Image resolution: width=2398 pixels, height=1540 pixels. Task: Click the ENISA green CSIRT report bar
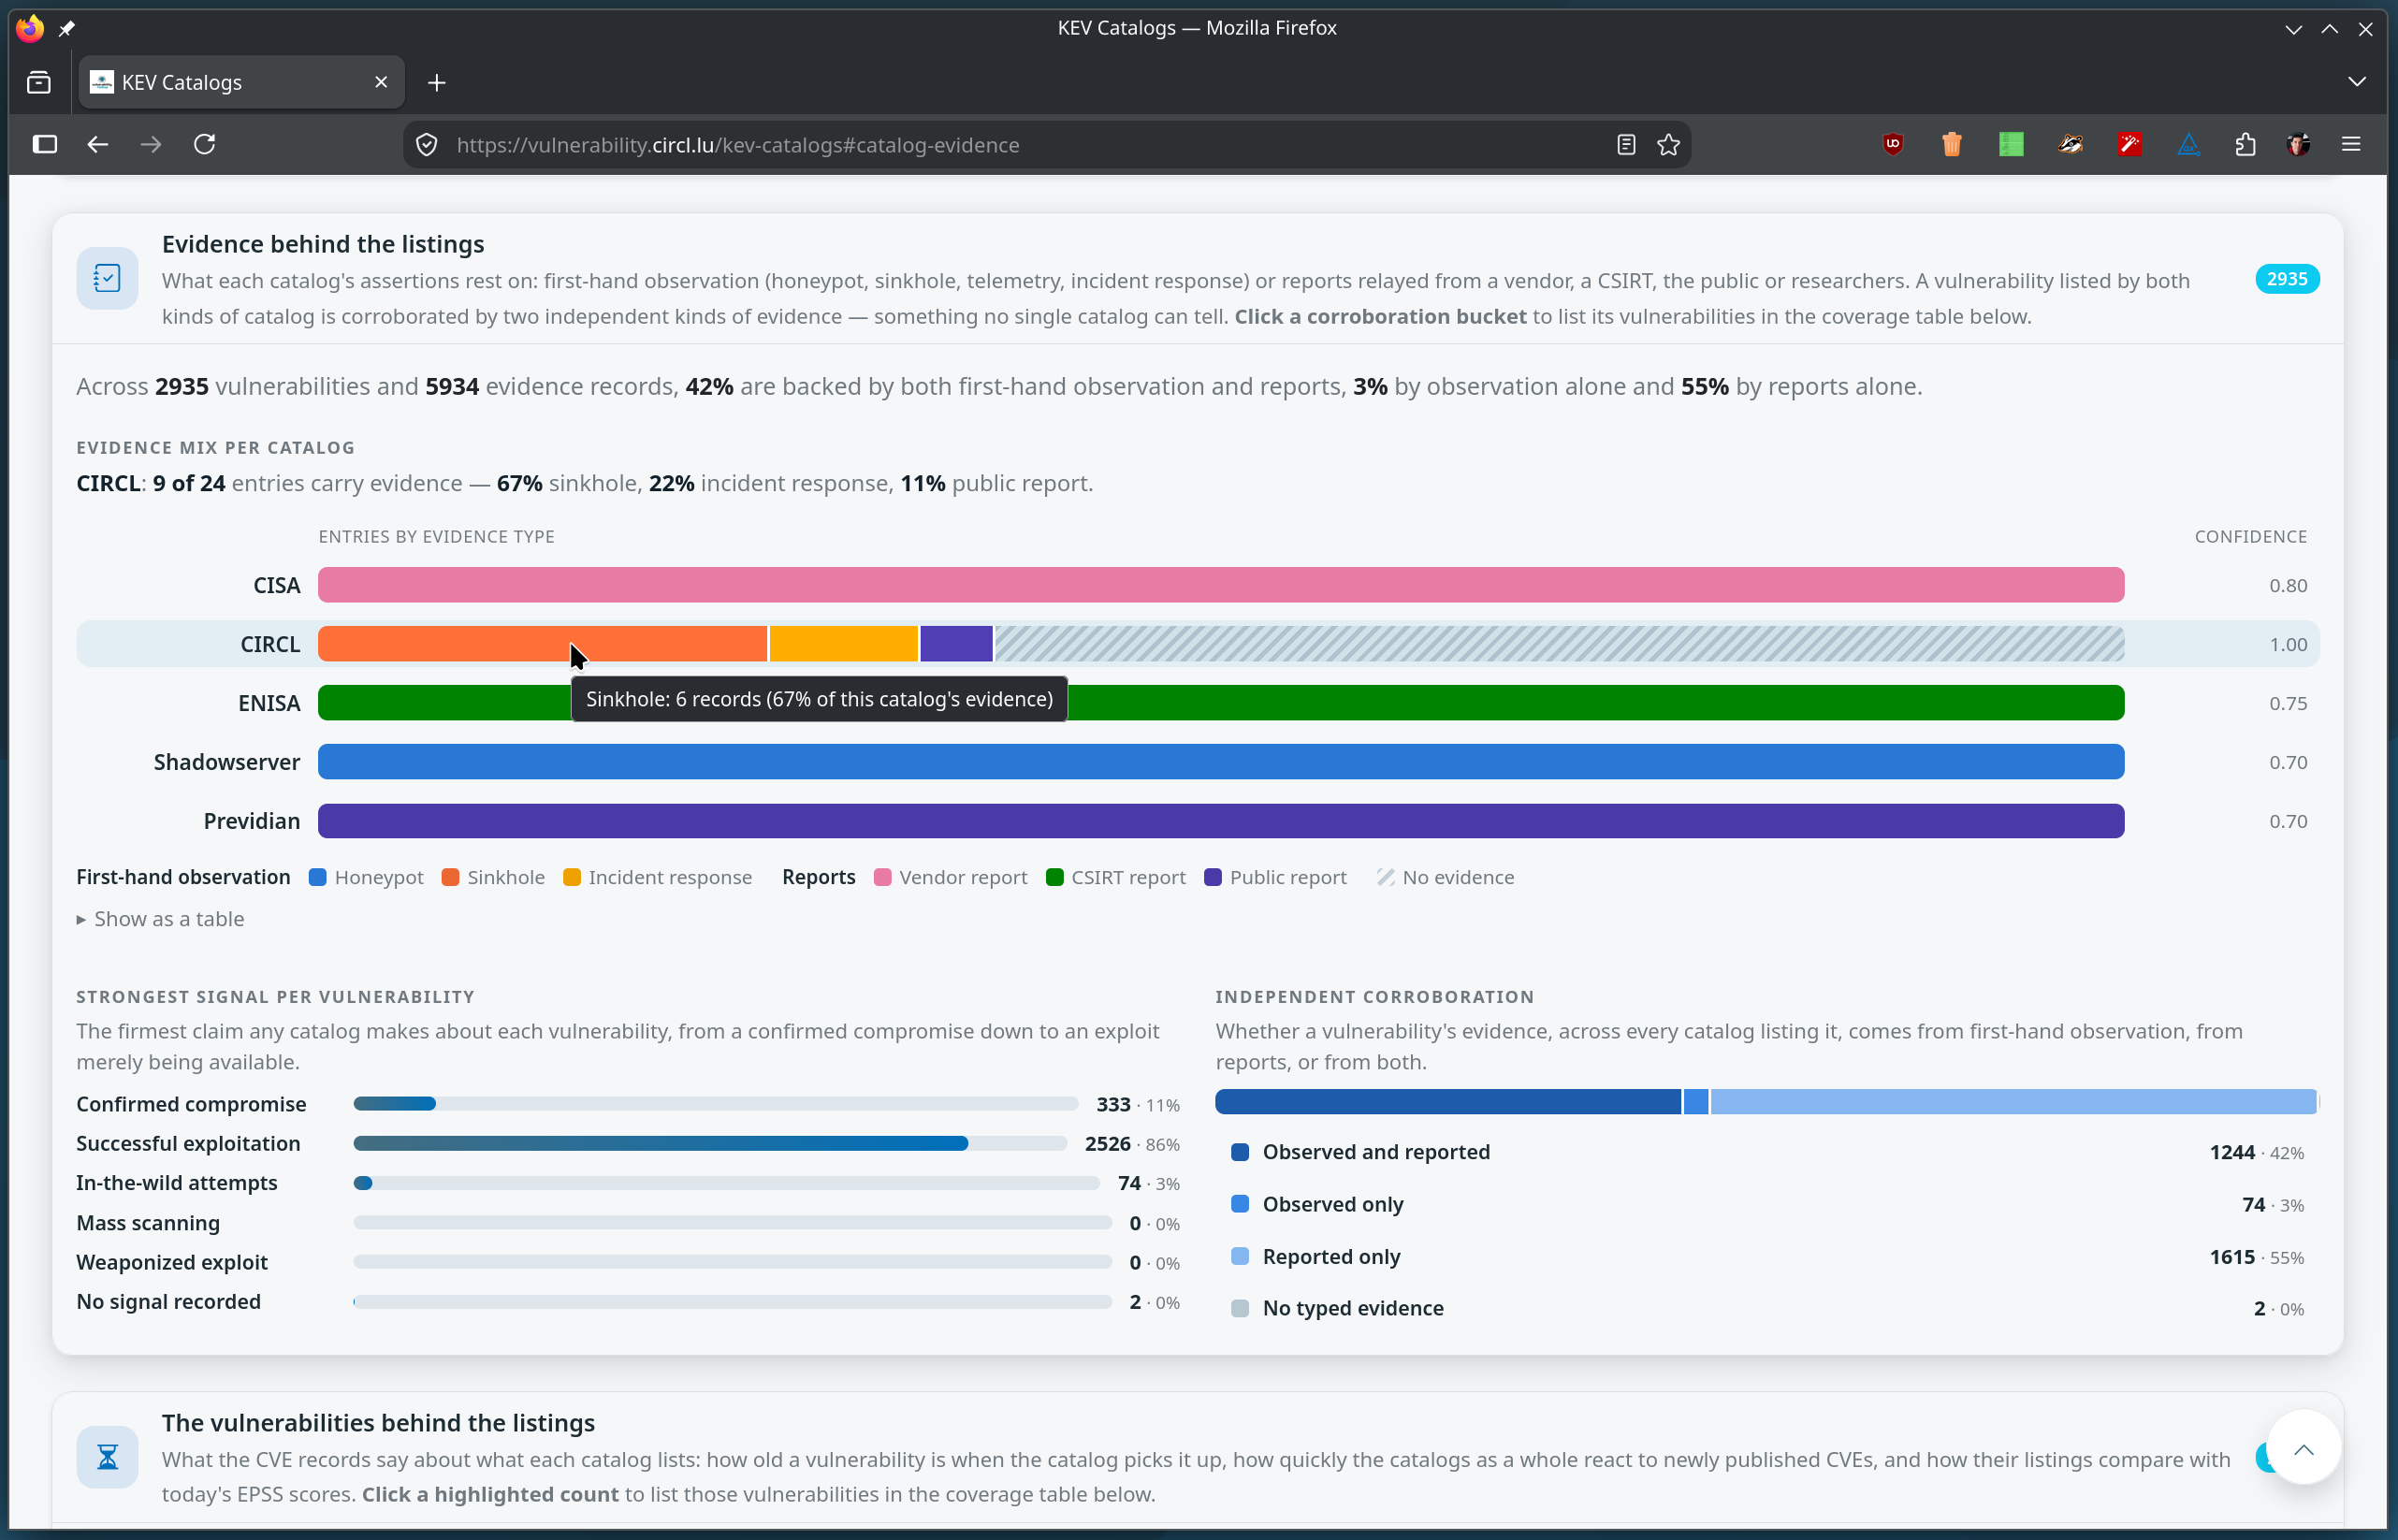[1221, 703]
